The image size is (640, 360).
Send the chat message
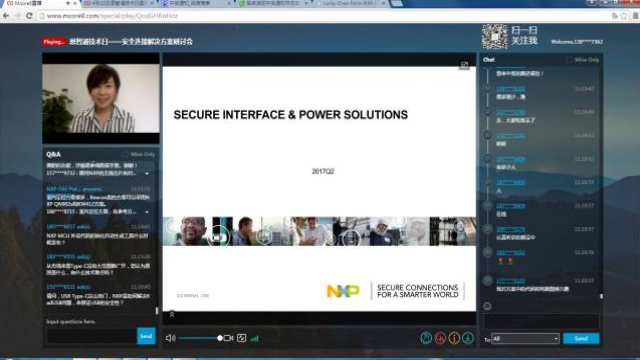(x=581, y=338)
